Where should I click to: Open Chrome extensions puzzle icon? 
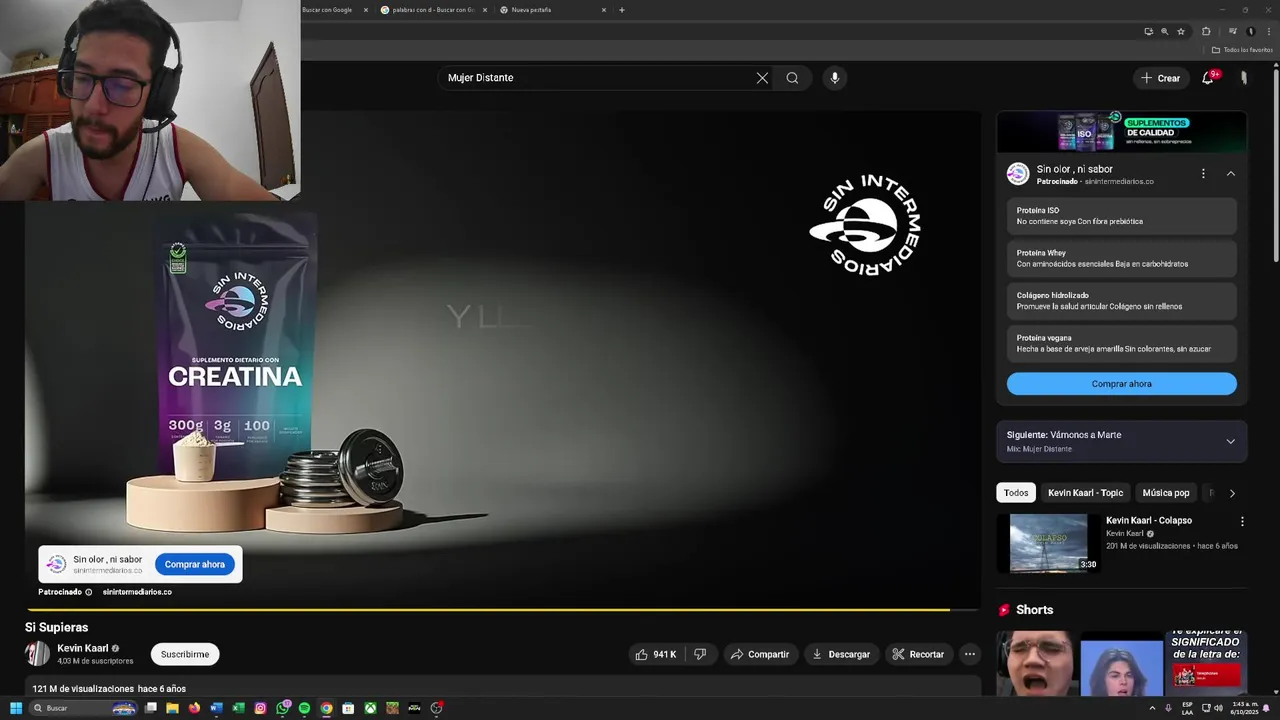tap(1206, 31)
